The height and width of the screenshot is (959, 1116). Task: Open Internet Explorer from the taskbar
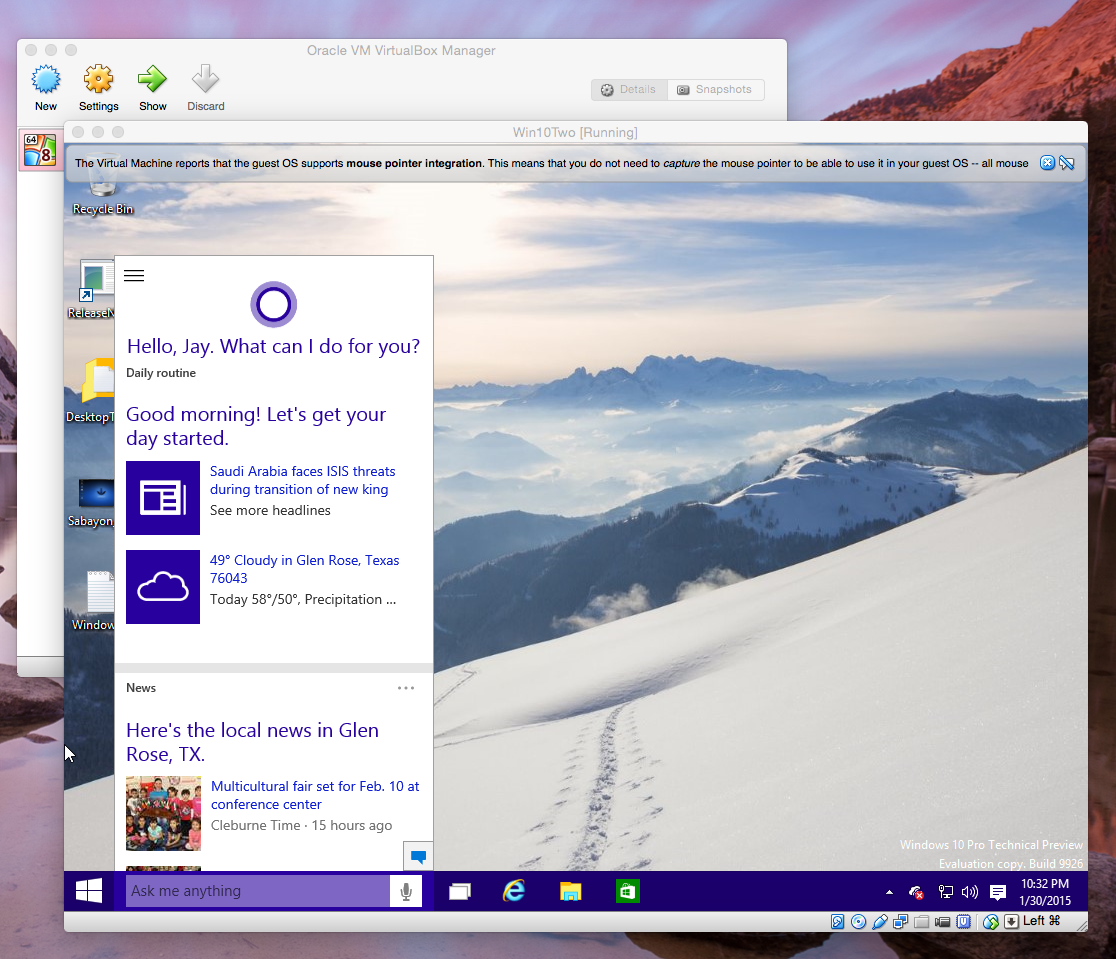coord(514,891)
